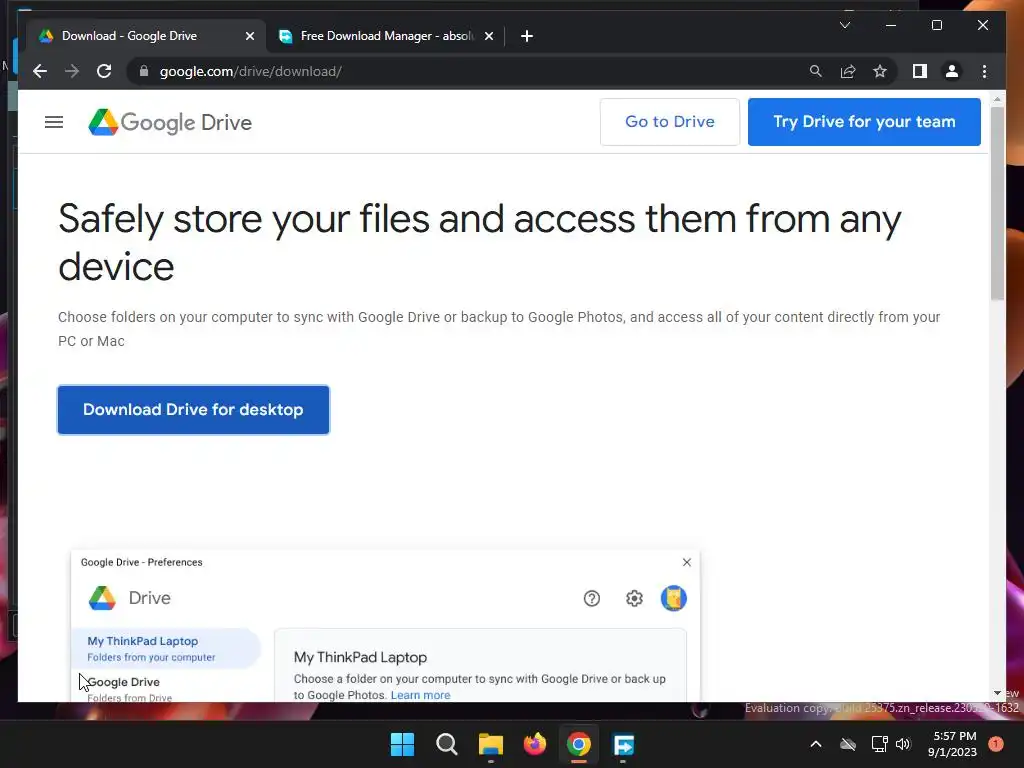
Task: Open settings gear in Drive preferences
Action: 634,598
